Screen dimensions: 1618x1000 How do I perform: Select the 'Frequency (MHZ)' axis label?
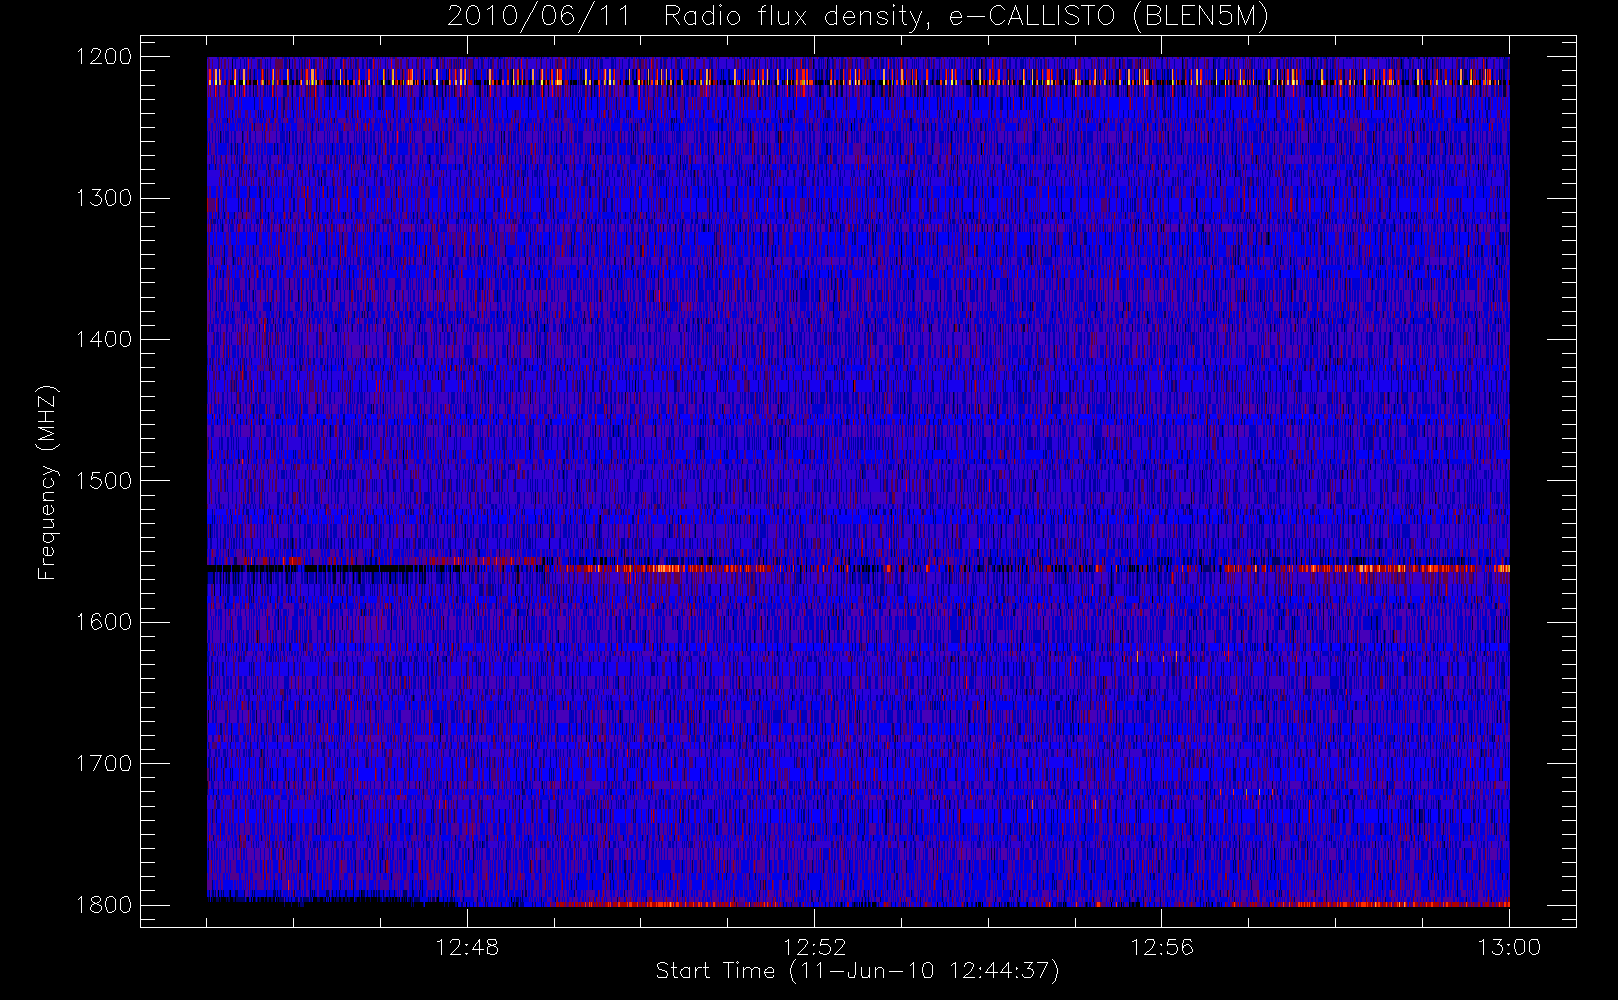click(46, 482)
